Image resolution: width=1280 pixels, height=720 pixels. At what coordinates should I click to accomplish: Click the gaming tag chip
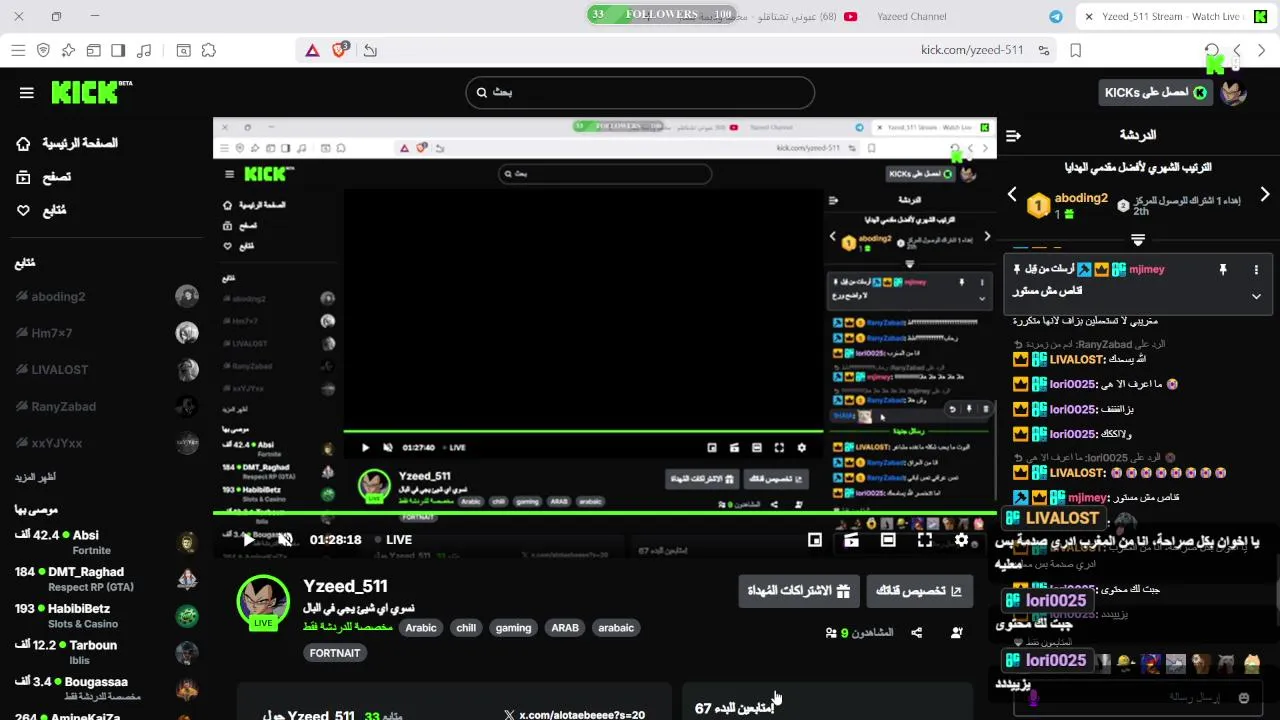513,628
